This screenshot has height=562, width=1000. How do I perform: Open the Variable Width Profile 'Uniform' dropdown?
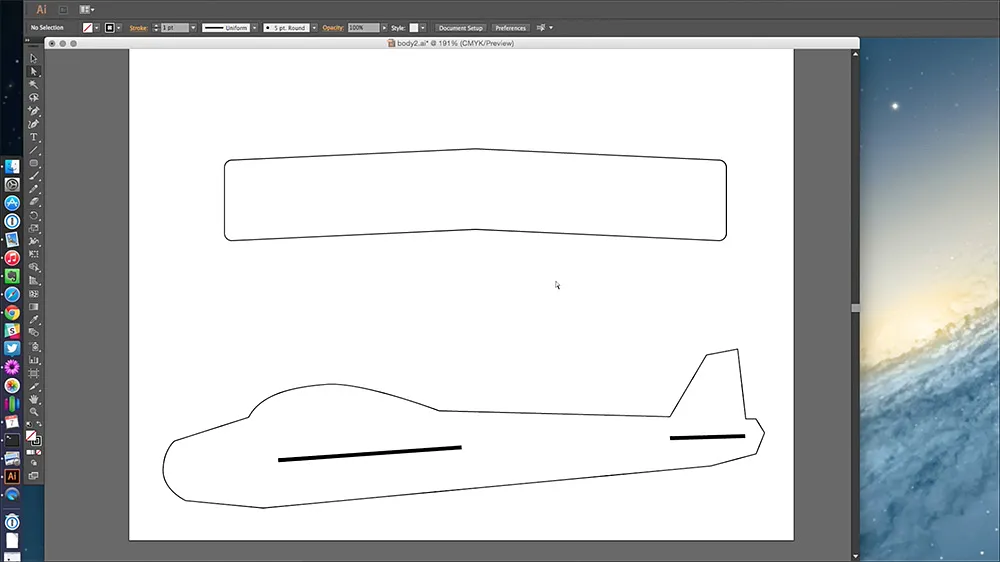254,28
